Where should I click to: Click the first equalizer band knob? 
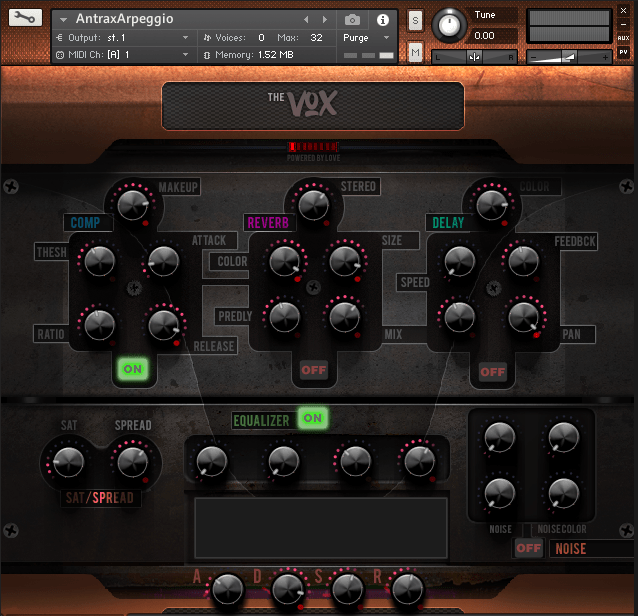coord(212,461)
